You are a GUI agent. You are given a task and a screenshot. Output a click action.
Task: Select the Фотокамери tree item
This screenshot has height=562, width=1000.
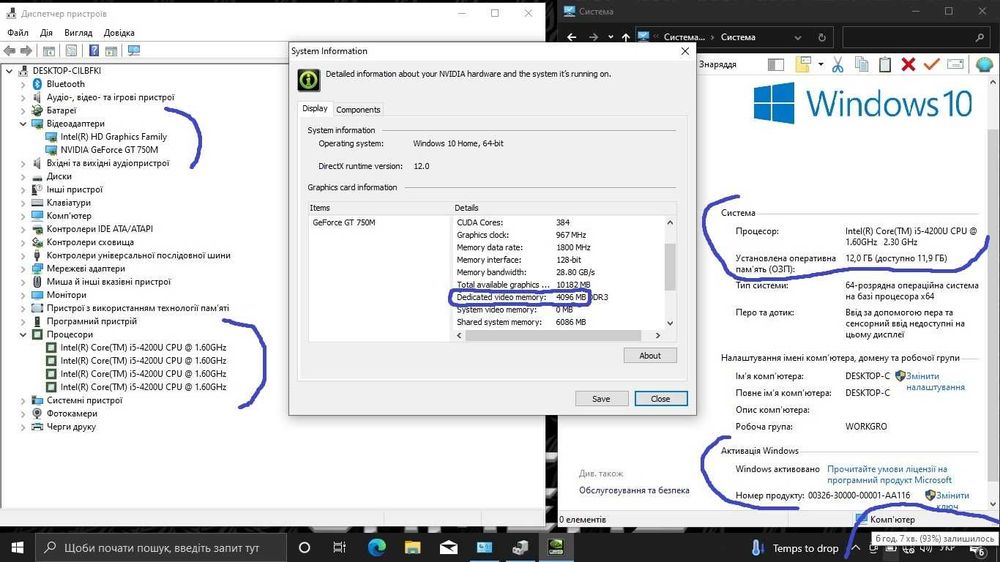(71, 413)
